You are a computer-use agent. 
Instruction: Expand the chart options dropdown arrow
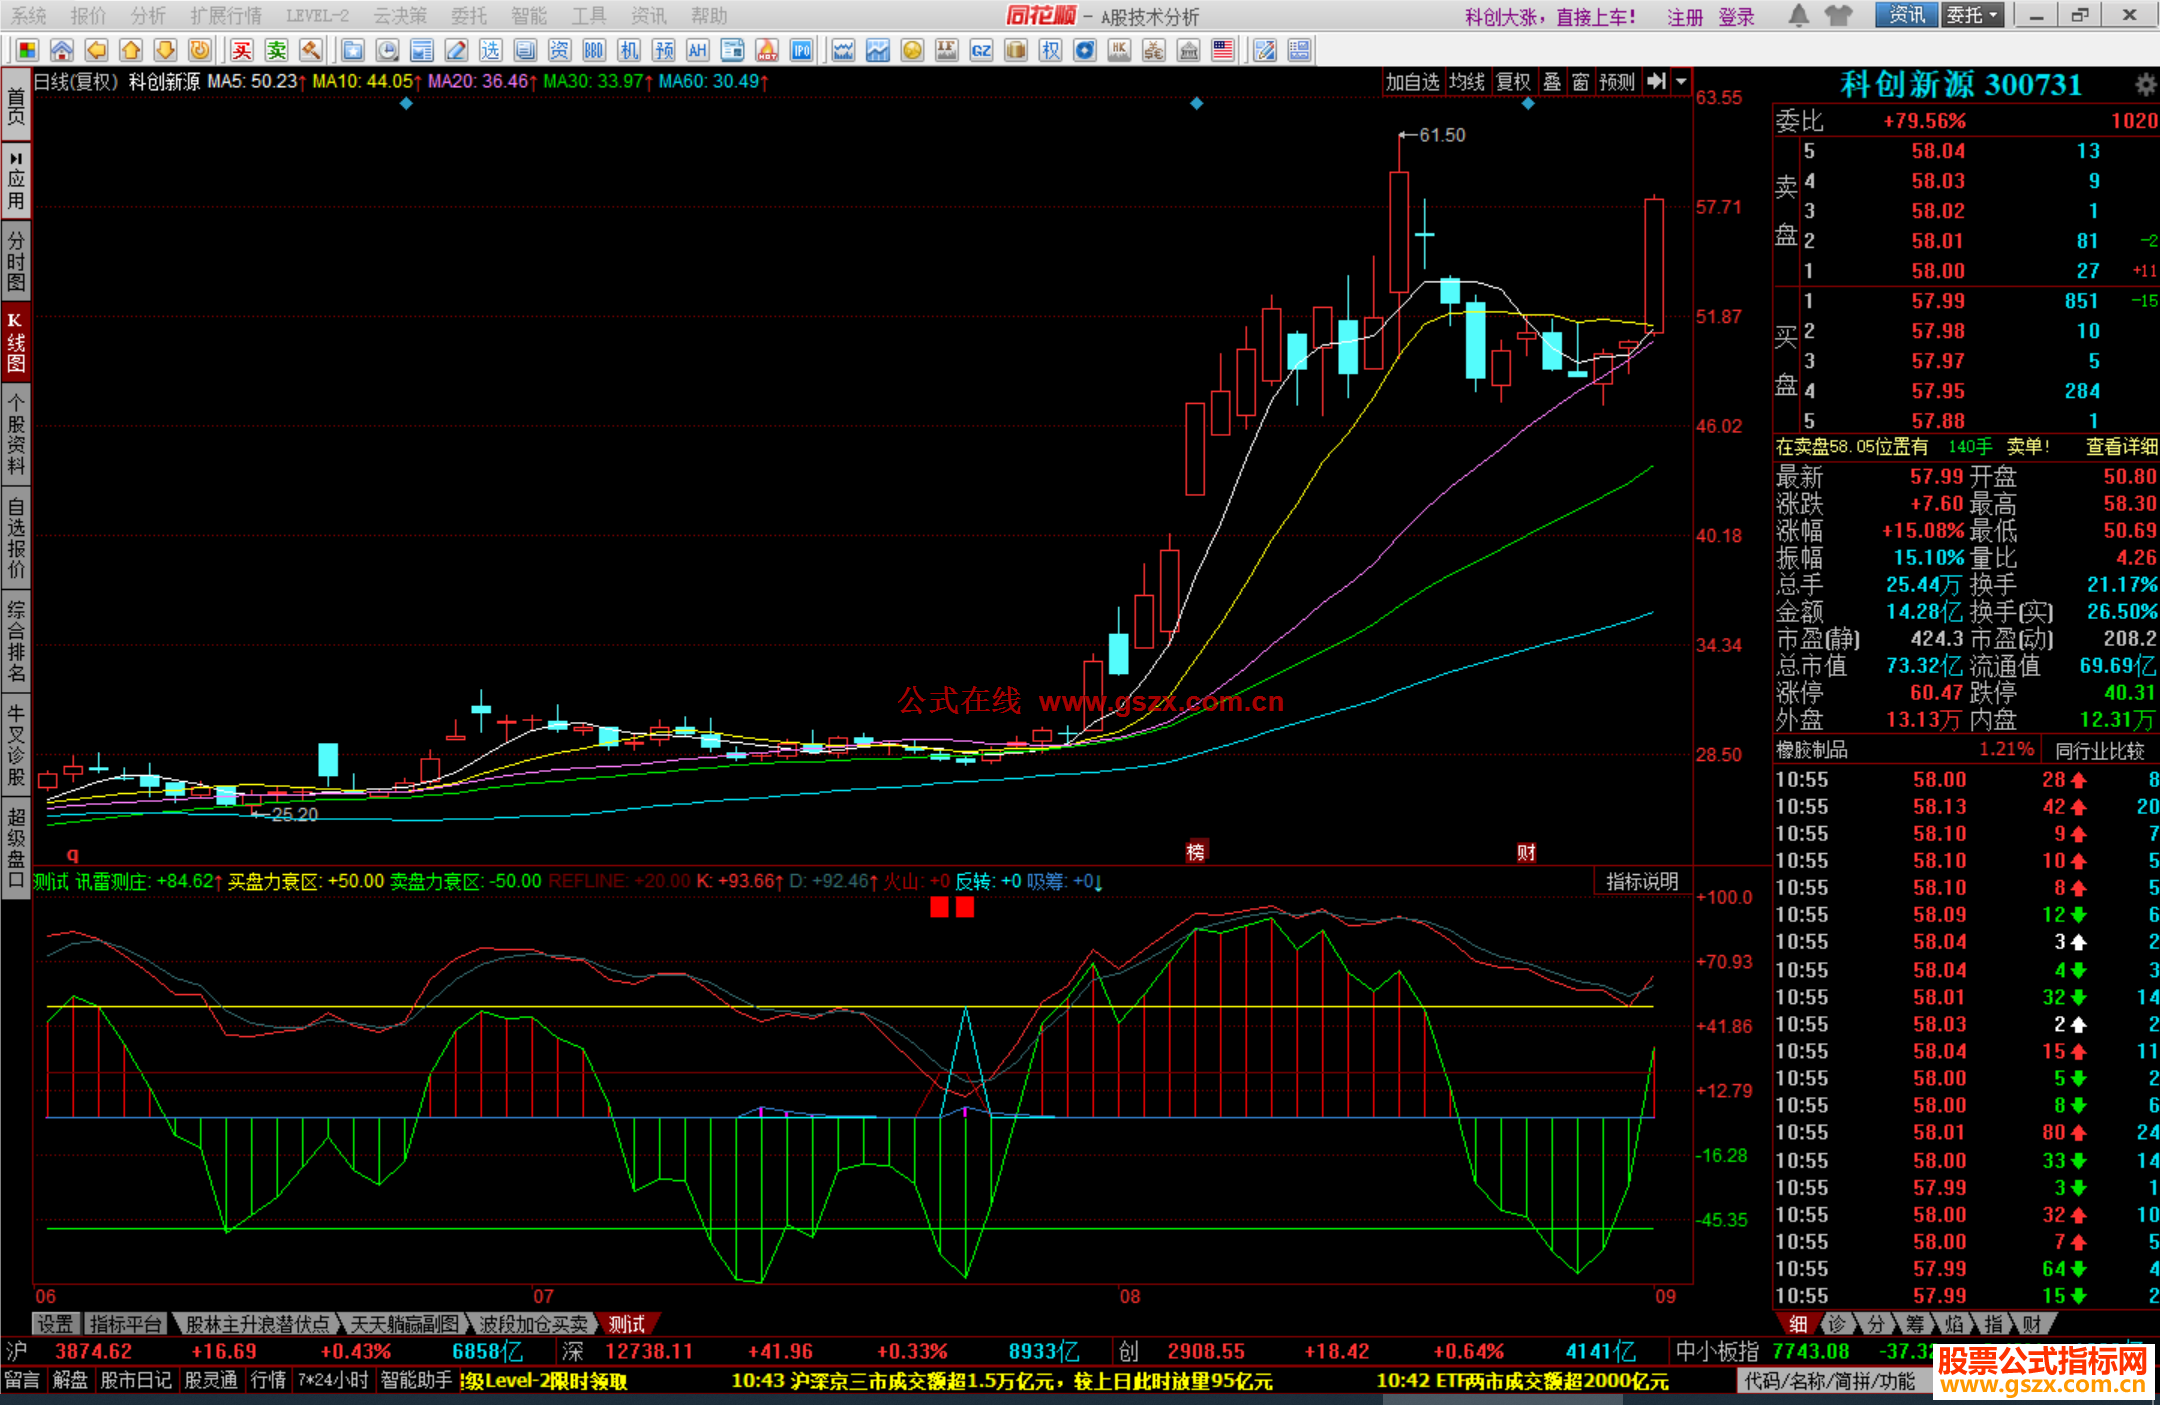(x=1681, y=82)
